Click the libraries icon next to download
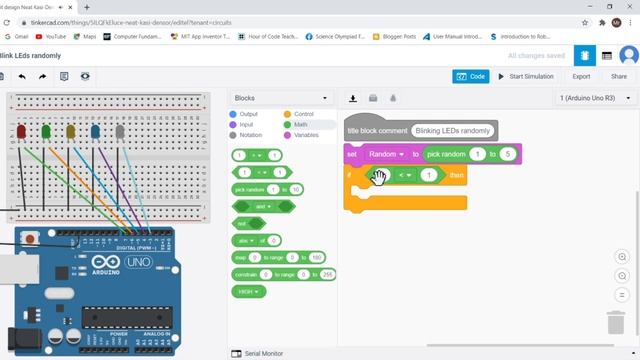640x360 pixels. click(373, 98)
